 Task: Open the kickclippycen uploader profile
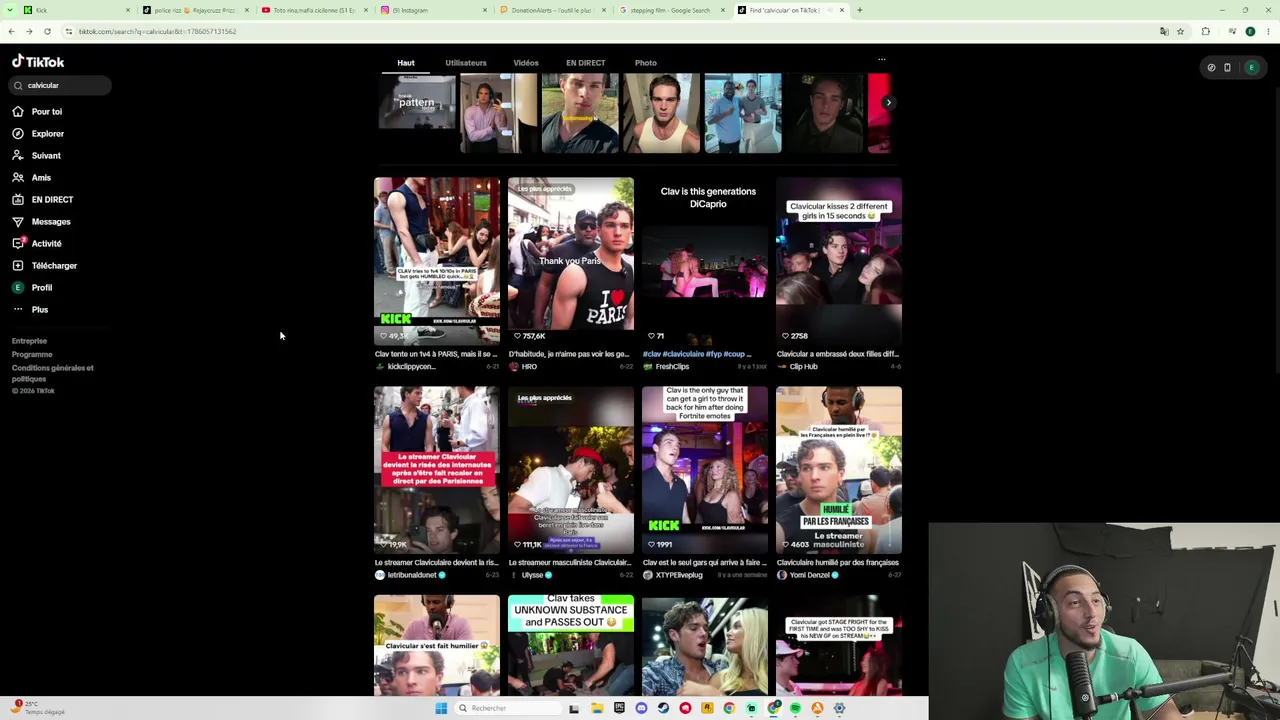[x=411, y=367]
